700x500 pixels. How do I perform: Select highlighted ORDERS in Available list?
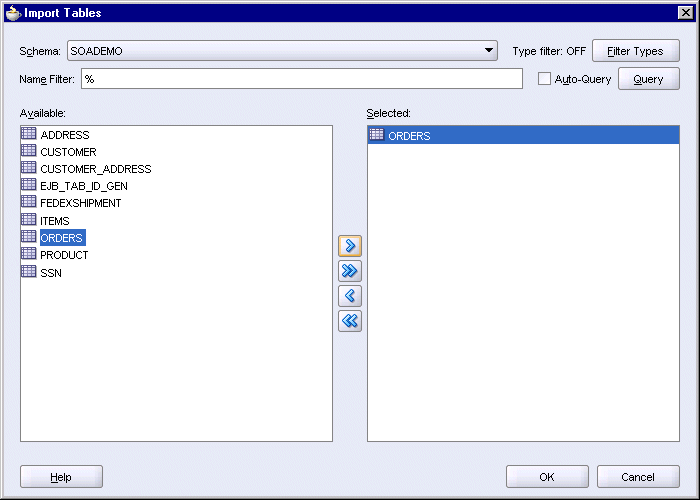pyautogui.click(x=62, y=238)
